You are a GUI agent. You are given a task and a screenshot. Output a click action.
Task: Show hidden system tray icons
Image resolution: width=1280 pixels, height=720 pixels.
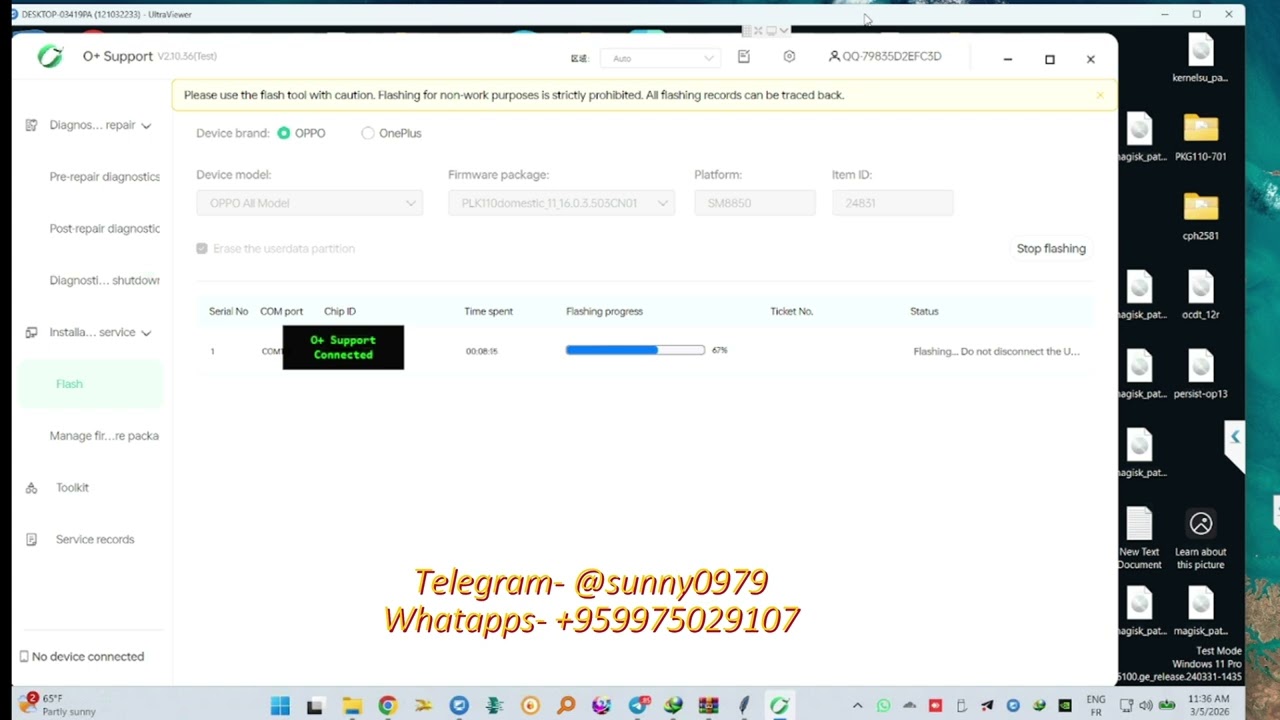[857, 706]
